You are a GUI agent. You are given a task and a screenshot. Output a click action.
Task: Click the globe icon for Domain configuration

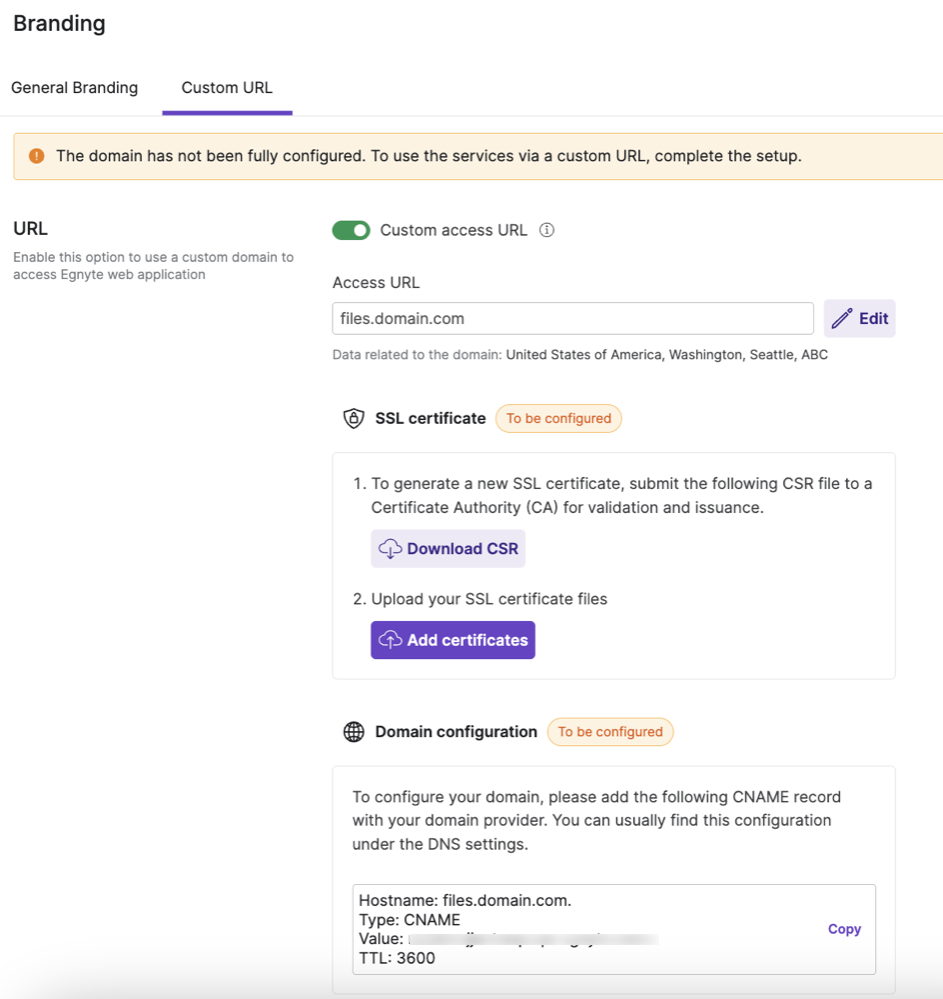pyautogui.click(x=353, y=732)
